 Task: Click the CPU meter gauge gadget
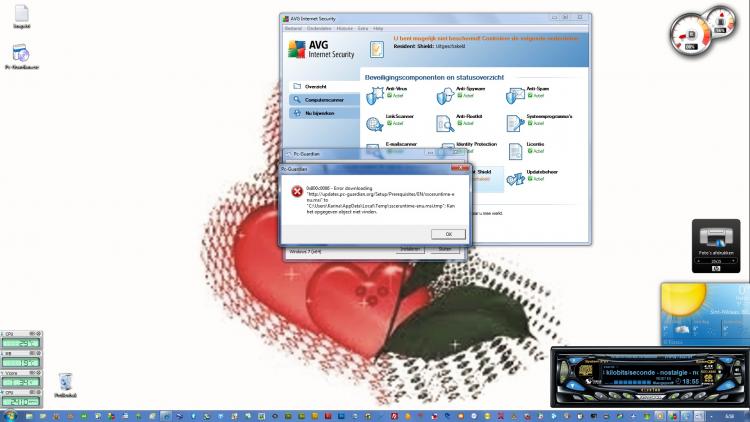point(690,35)
